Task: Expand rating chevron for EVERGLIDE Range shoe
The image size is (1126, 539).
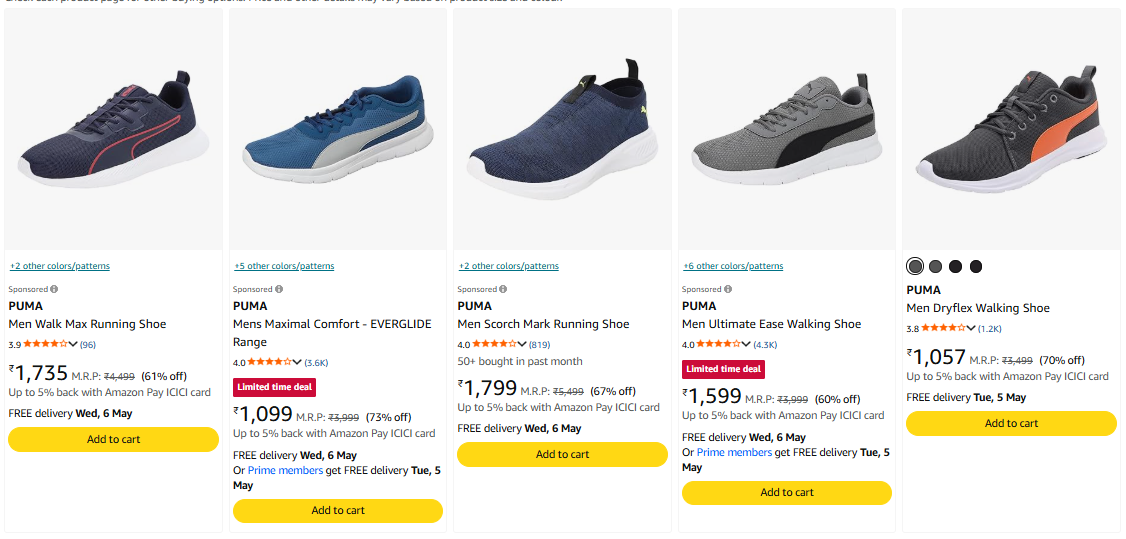Action: pos(297,362)
